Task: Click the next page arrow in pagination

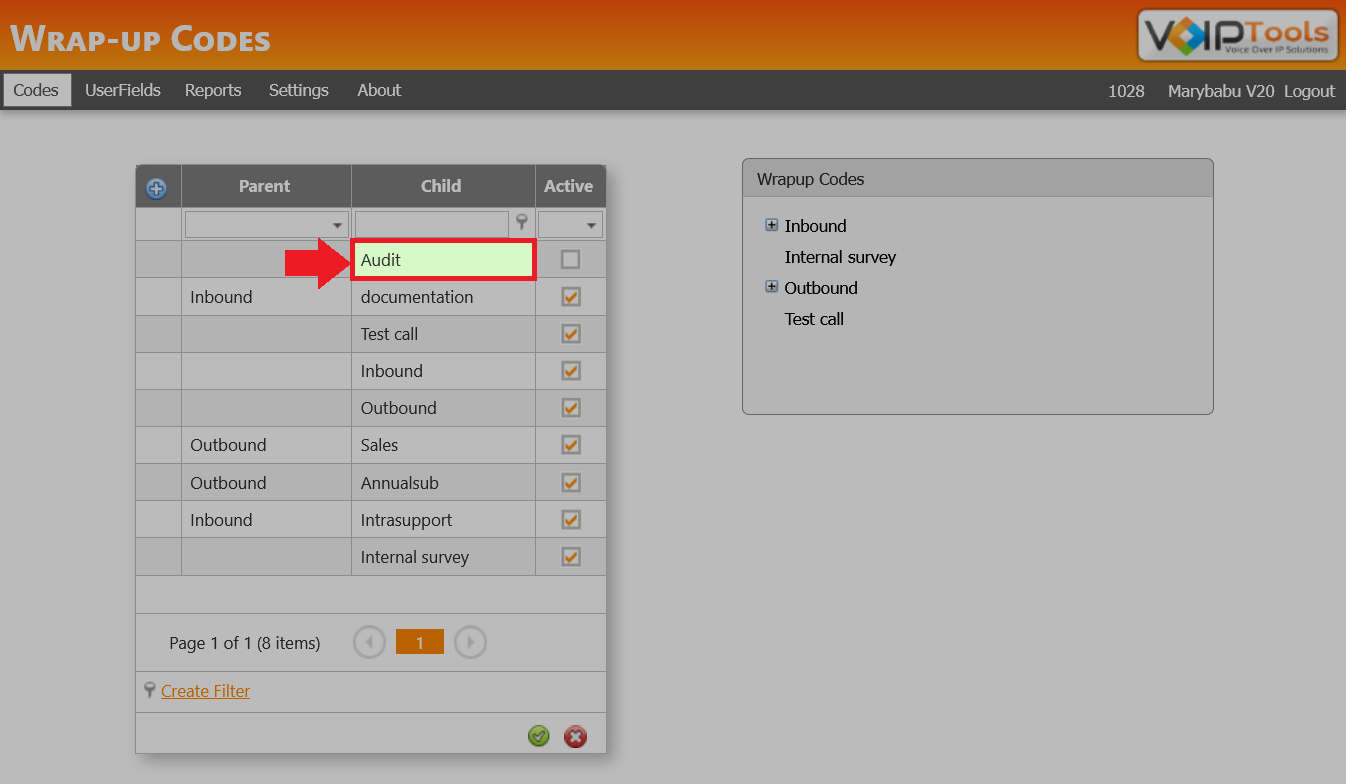Action: click(470, 641)
